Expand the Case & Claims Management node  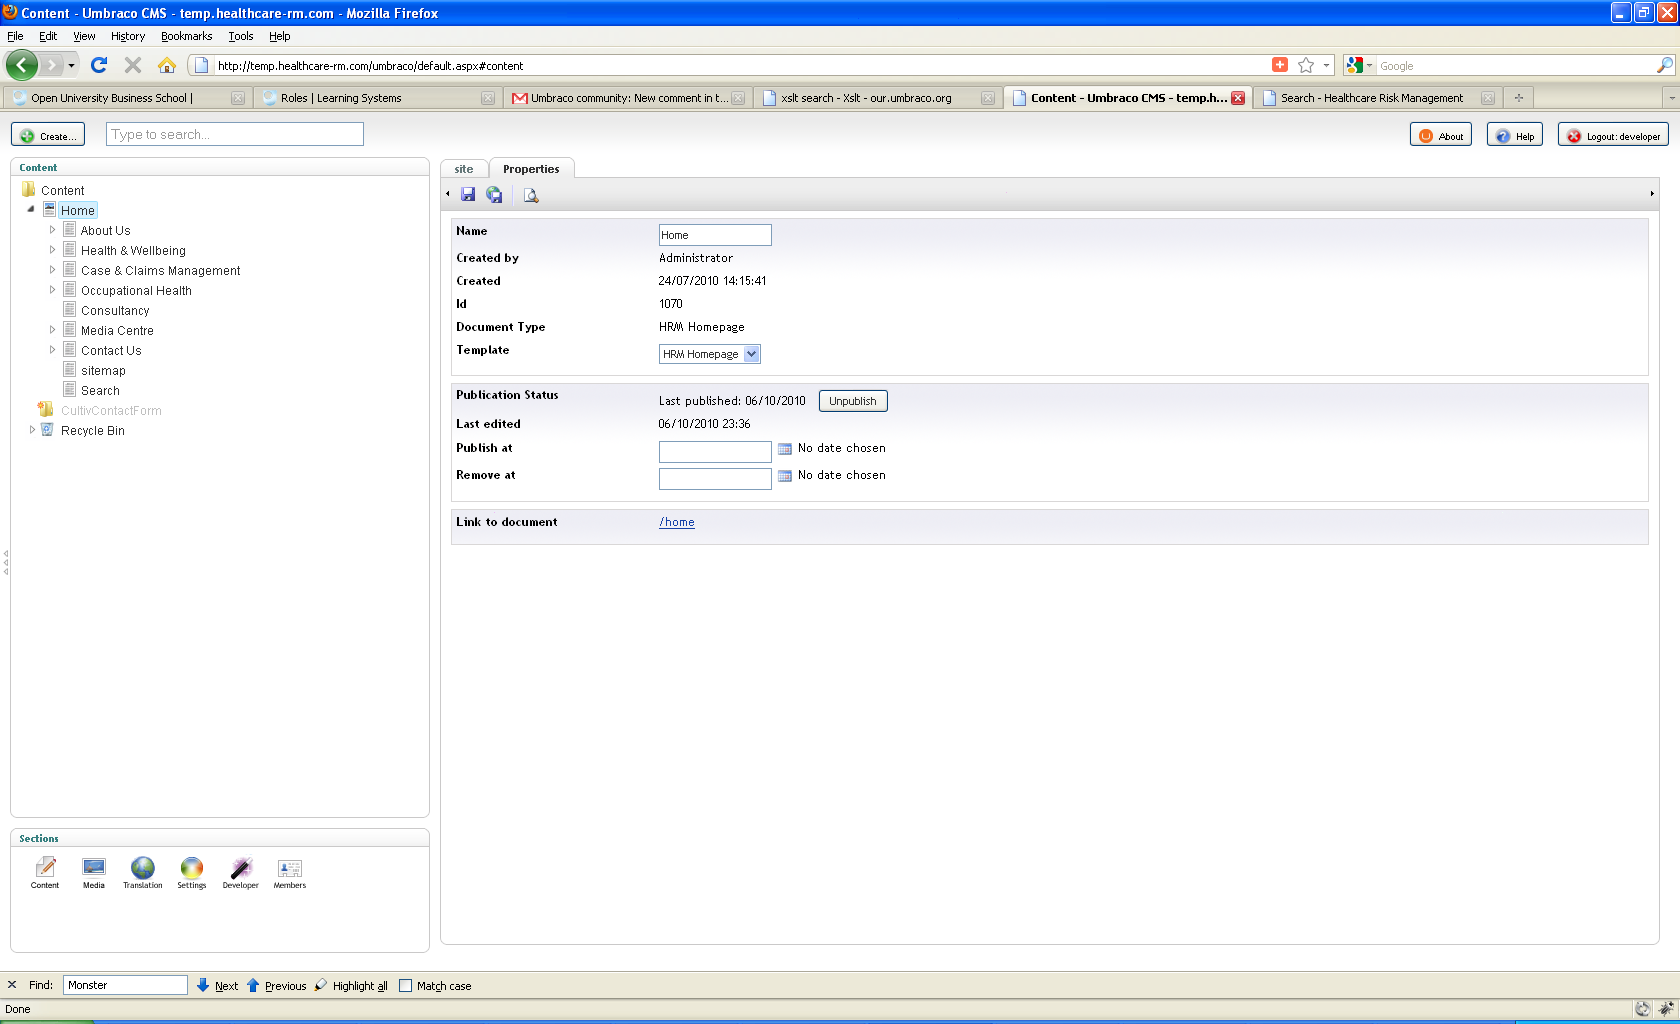pyautogui.click(x=53, y=270)
